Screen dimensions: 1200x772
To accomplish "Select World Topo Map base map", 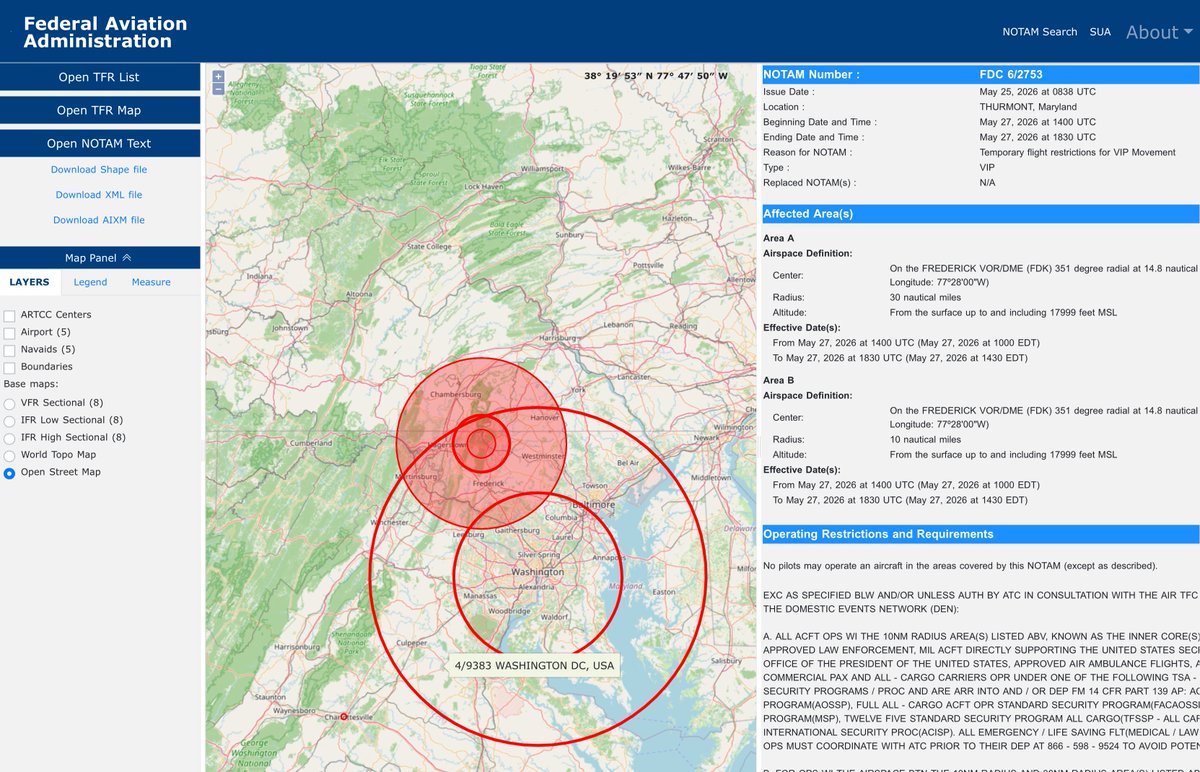I will coord(9,455).
